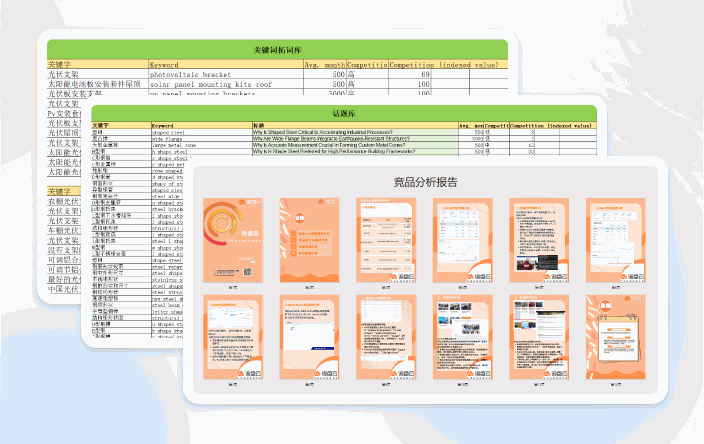
Task: Click title 'Why Are Wide Flange Beams Integral...'
Action: coord(331,139)
